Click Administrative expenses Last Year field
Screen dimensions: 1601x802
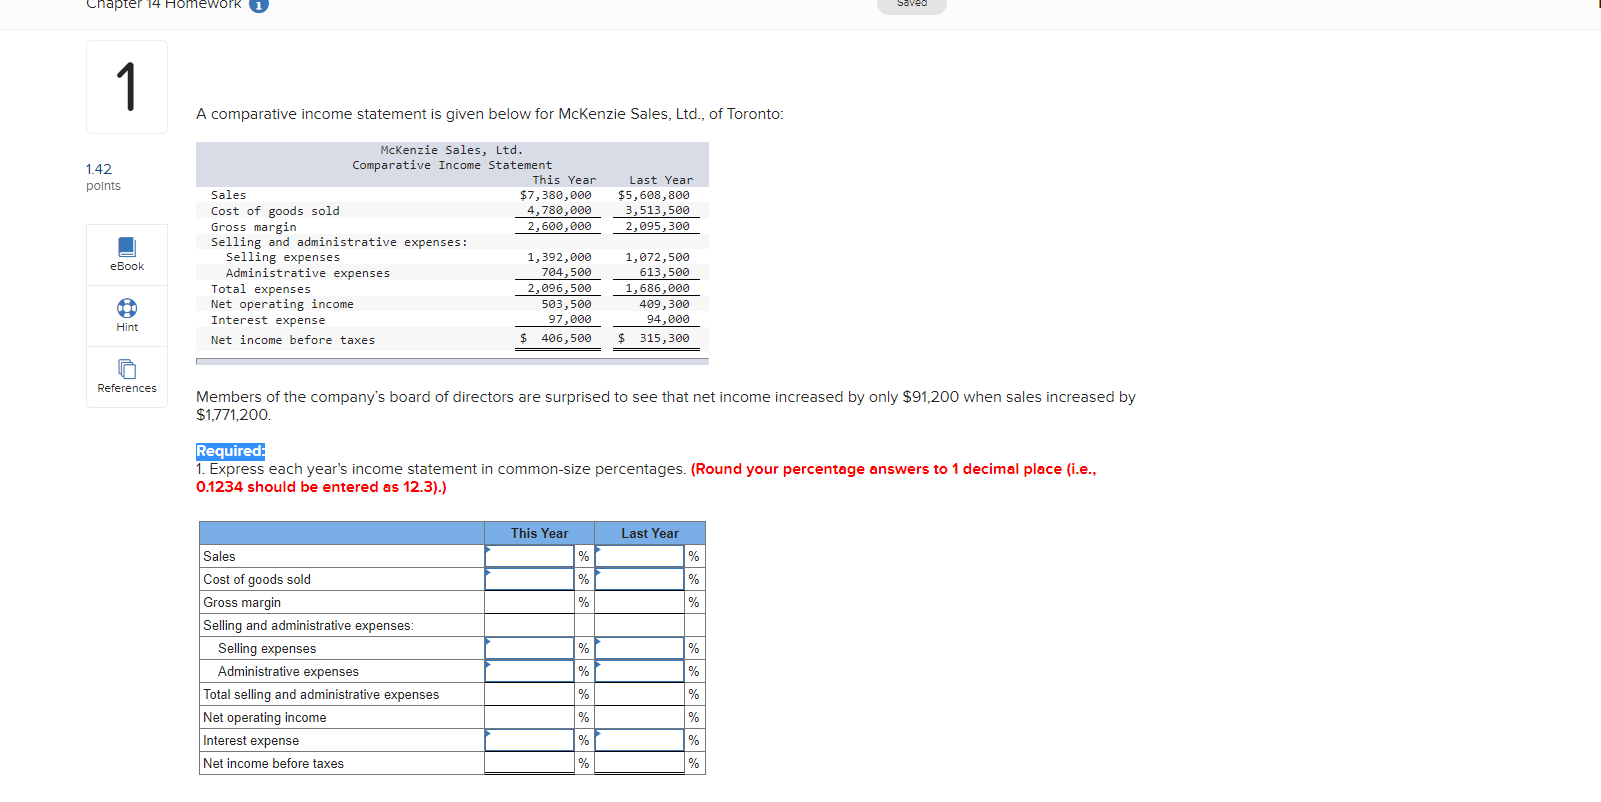pos(639,671)
